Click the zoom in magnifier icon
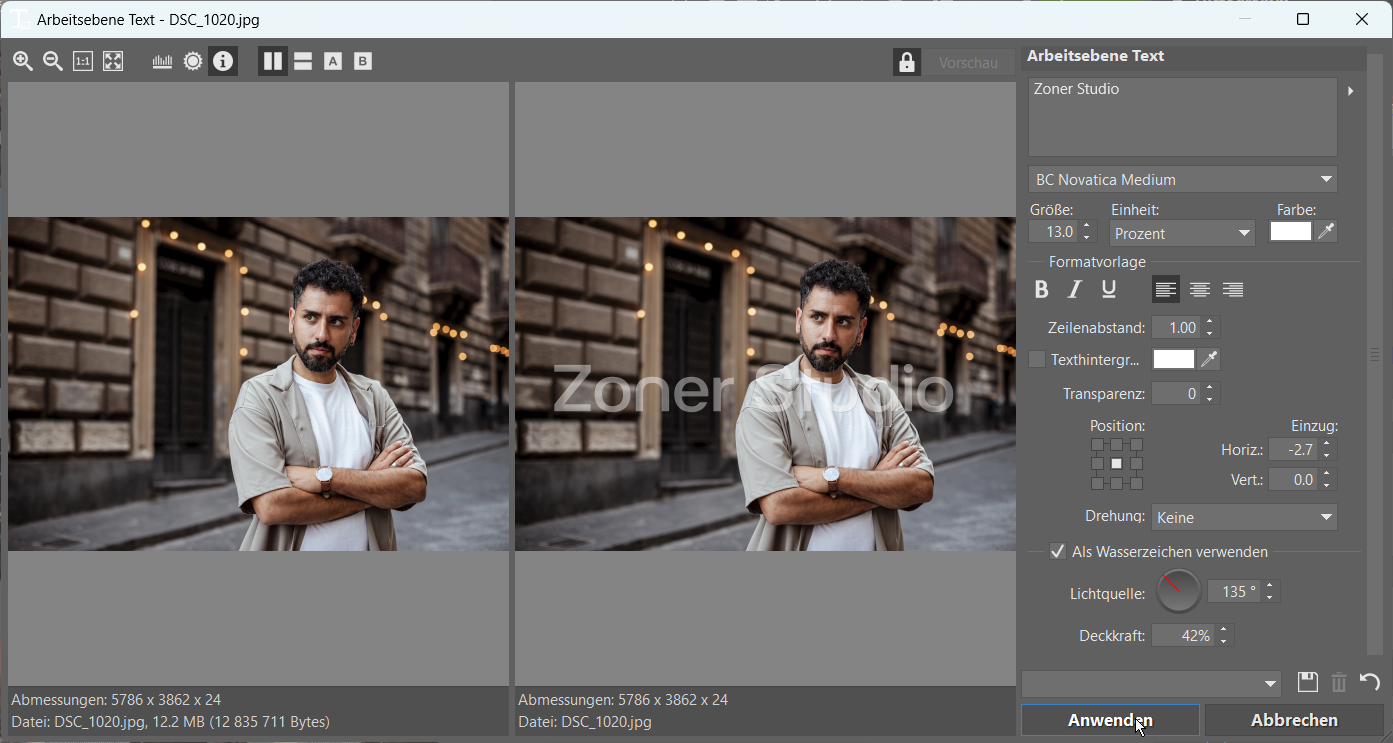Viewport: 1393px width, 743px height. click(x=23, y=61)
